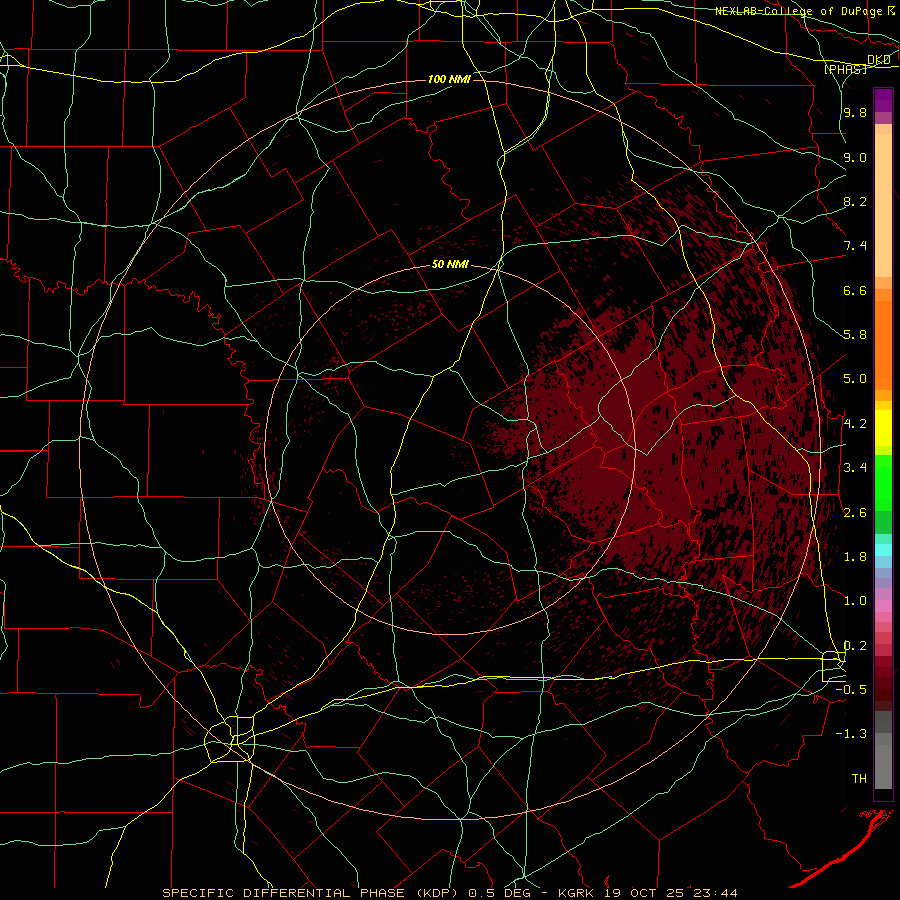The width and height of the screenshot is (900, 900).
Task: Click the 3.4 value on the color scale
Action: pos(855,468)
